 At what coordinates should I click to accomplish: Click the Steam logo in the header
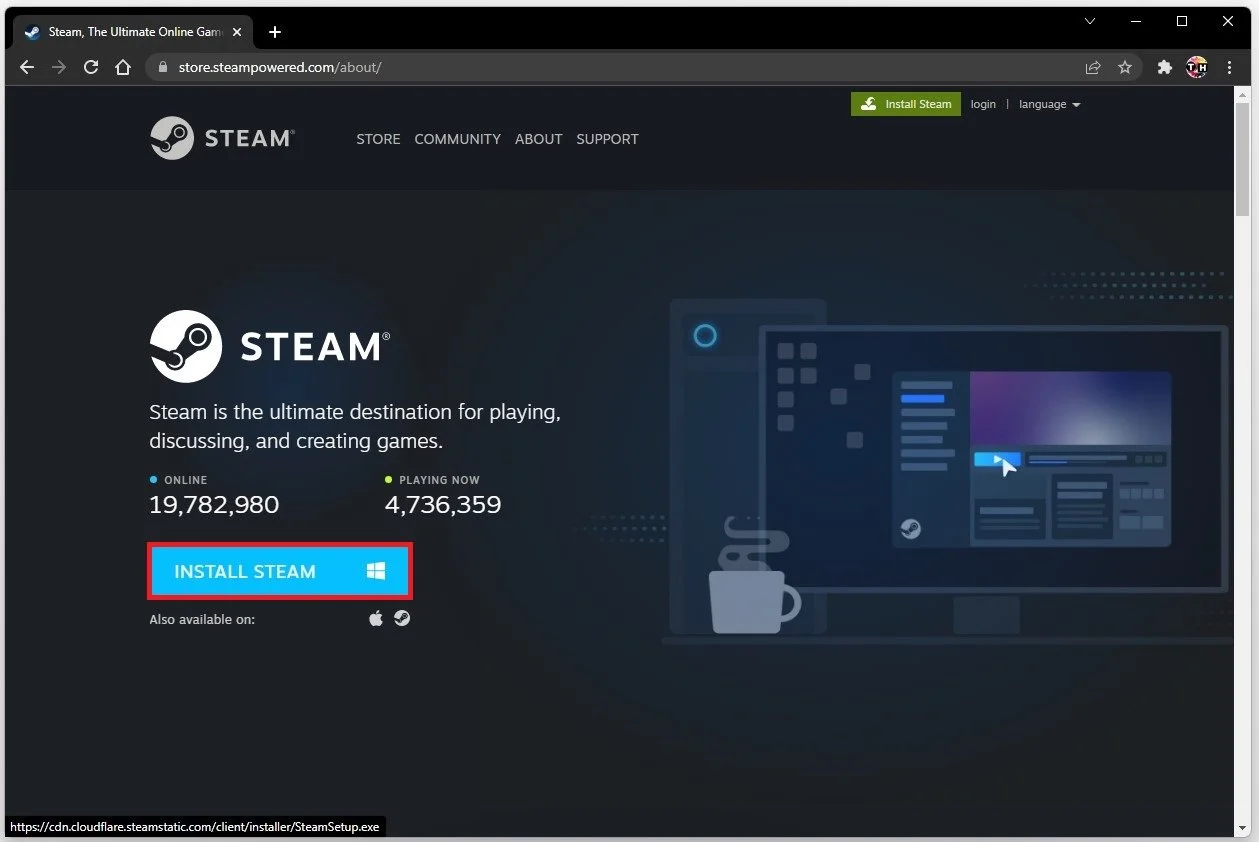pyautogui.click(x=222, y=138)
